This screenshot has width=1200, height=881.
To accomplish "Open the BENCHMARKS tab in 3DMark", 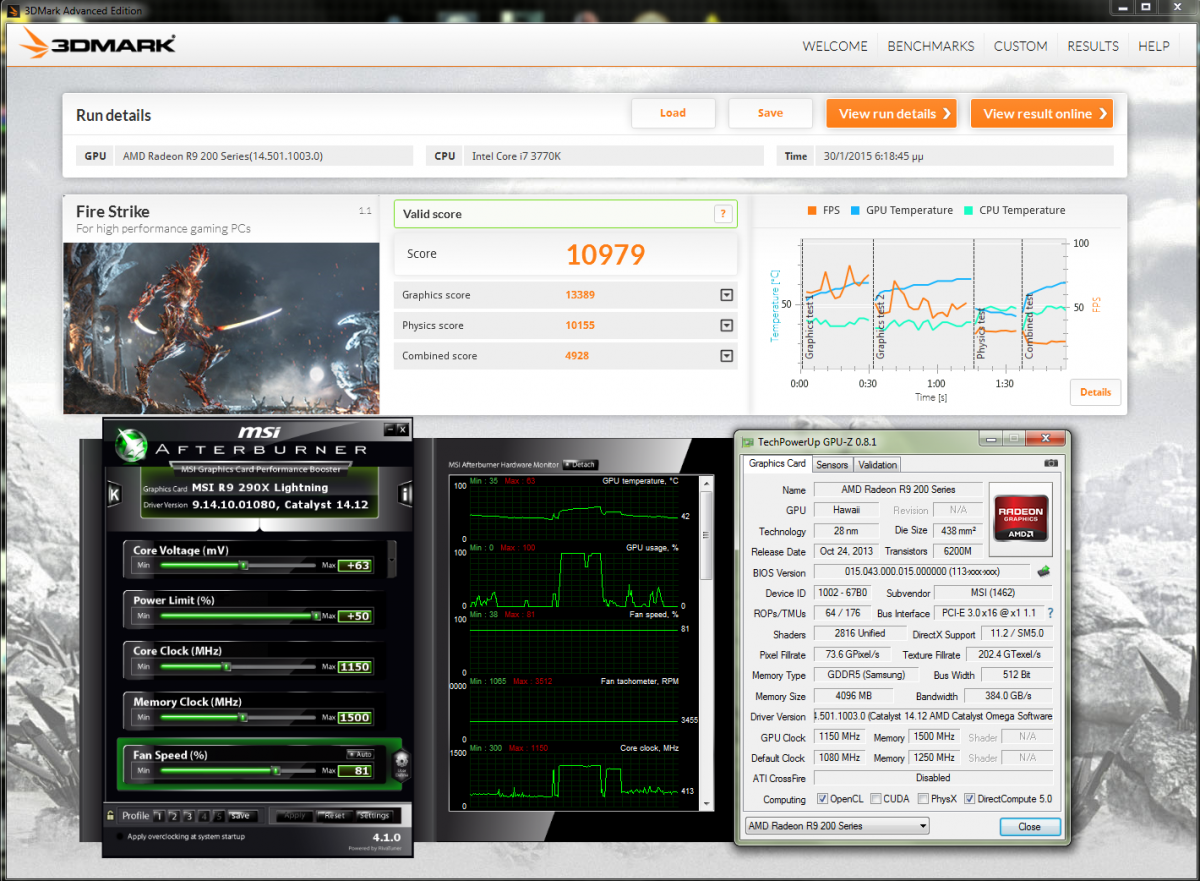I will [931, 46].
